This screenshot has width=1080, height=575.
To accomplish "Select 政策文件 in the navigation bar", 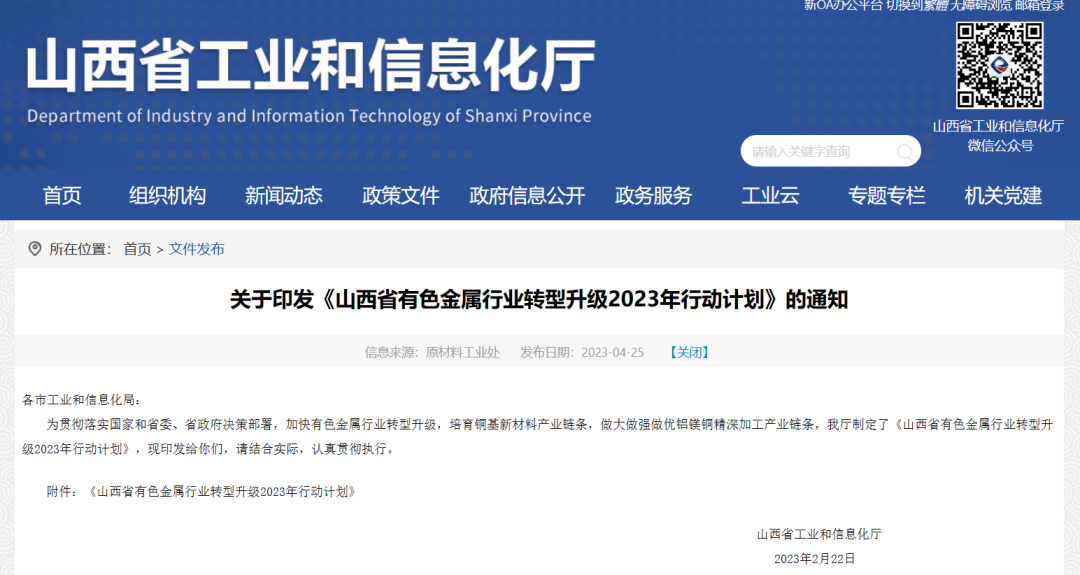I will [400, 196].
